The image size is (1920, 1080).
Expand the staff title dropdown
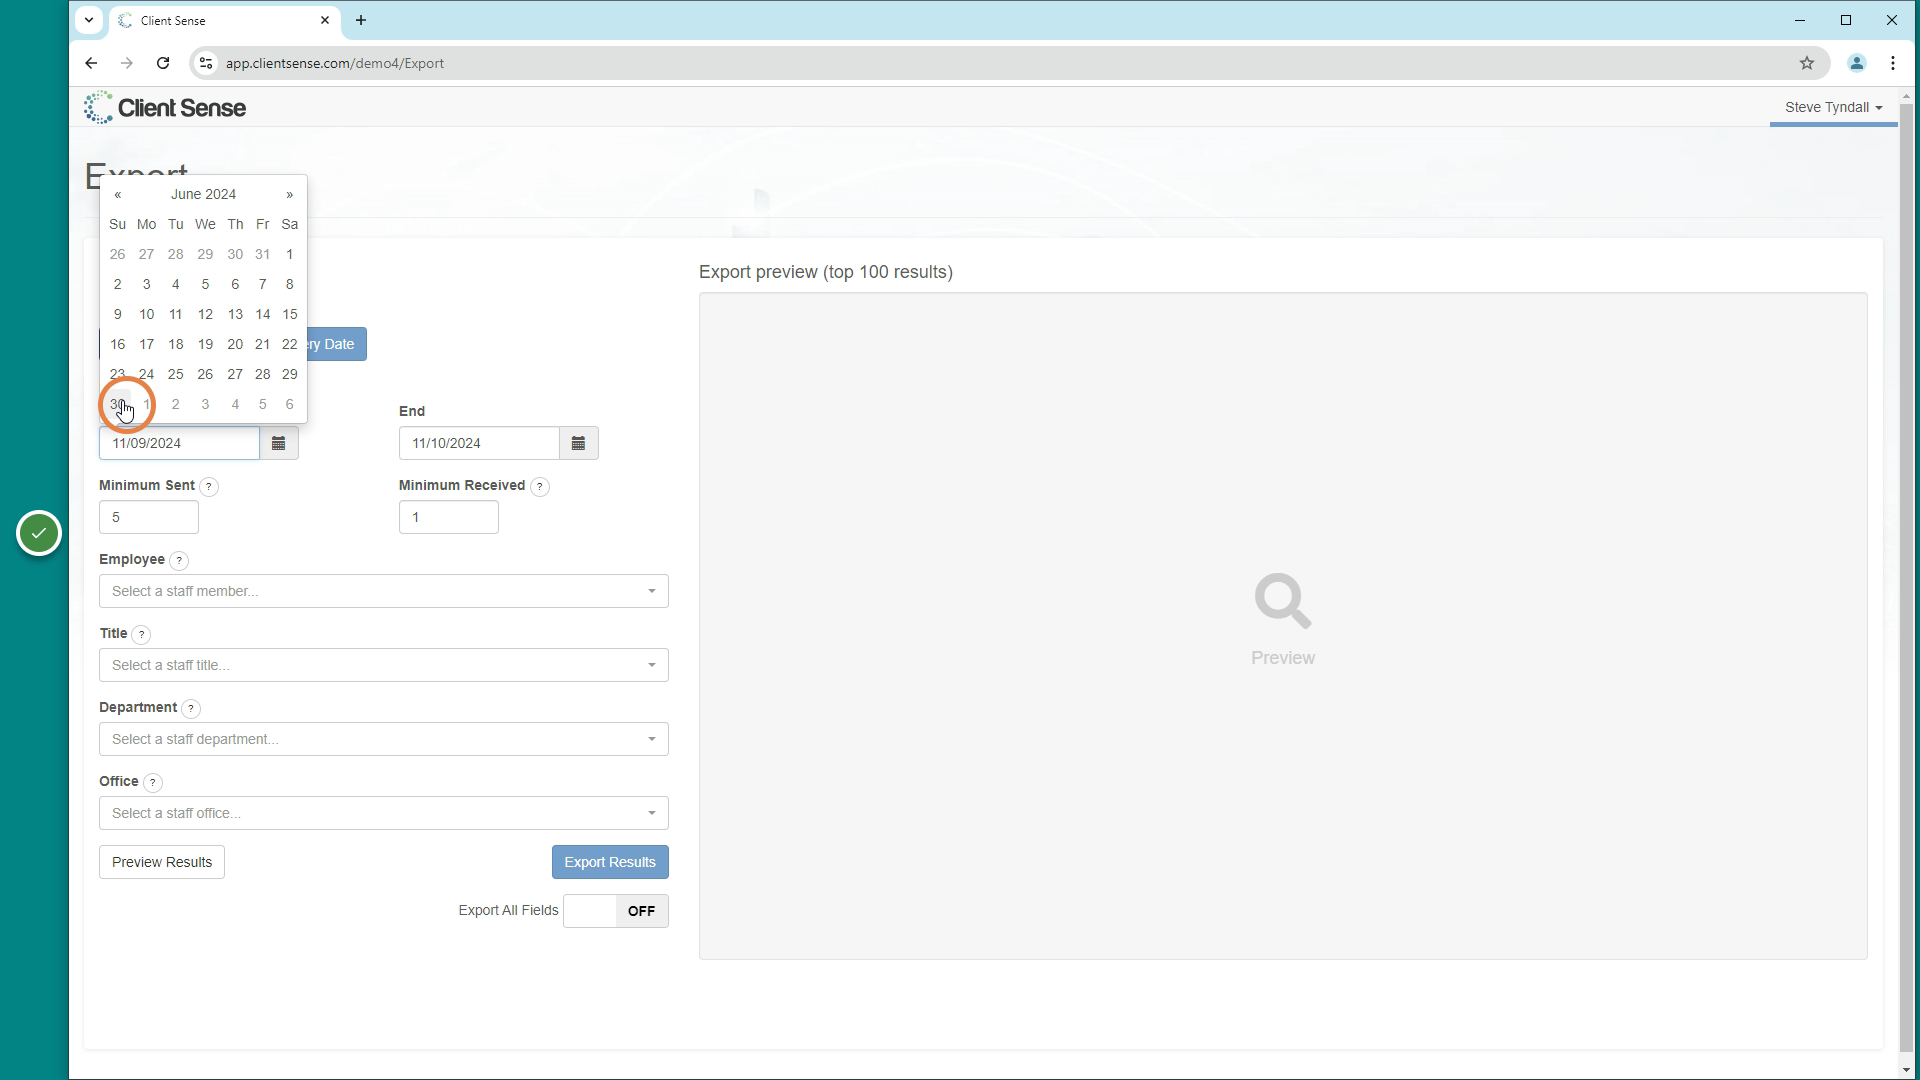coord(384,665)
